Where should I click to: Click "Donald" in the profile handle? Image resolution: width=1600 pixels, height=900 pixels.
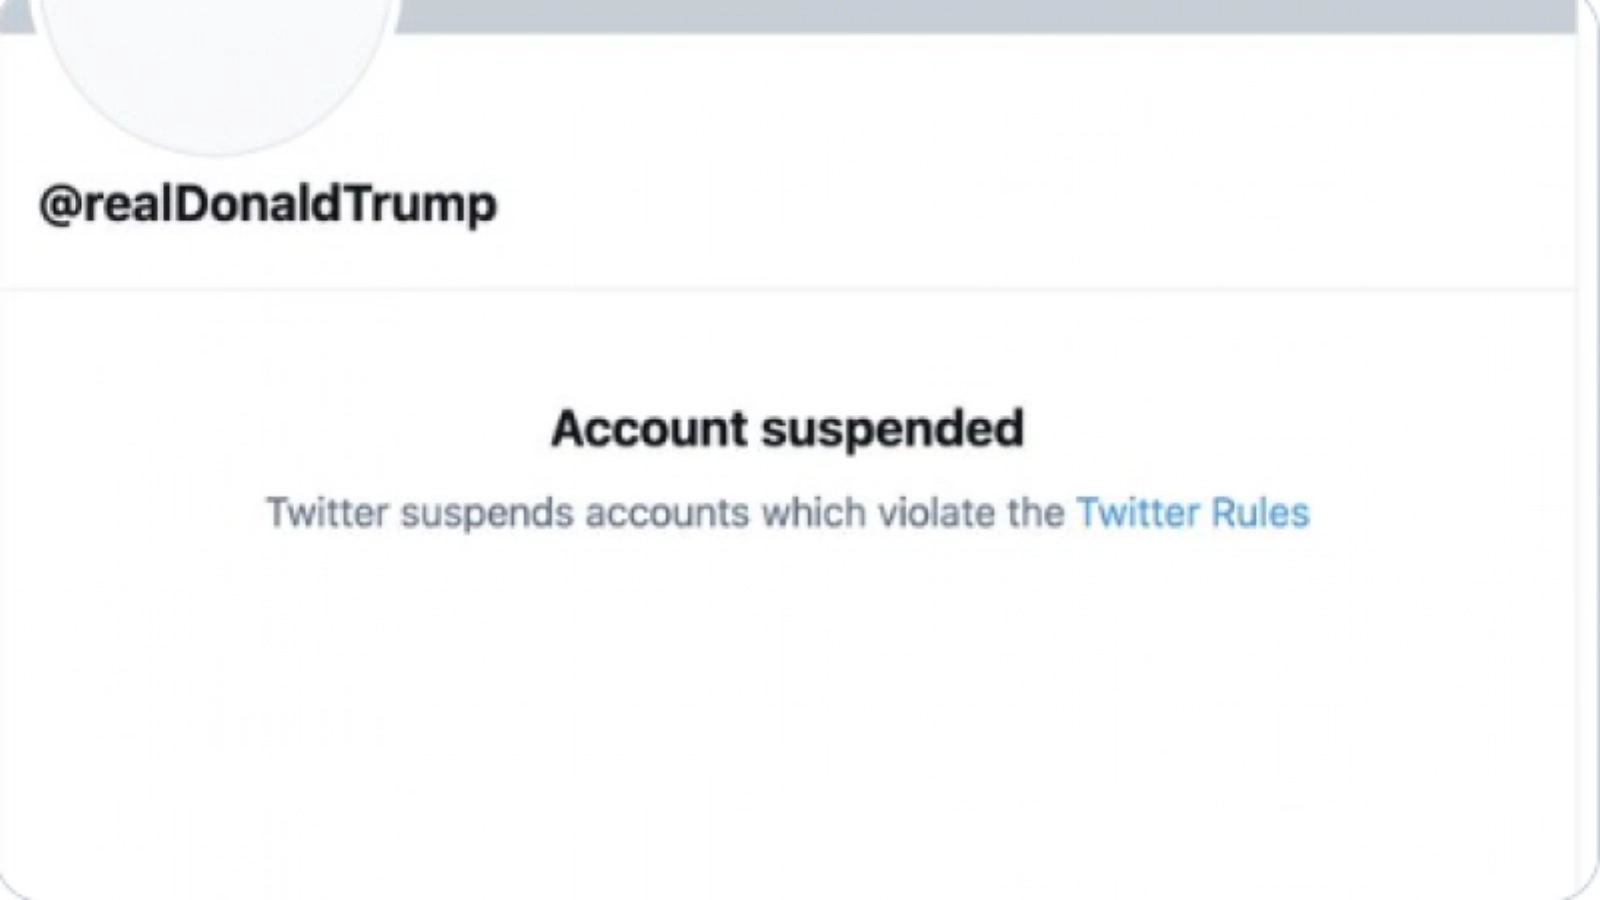259,204
